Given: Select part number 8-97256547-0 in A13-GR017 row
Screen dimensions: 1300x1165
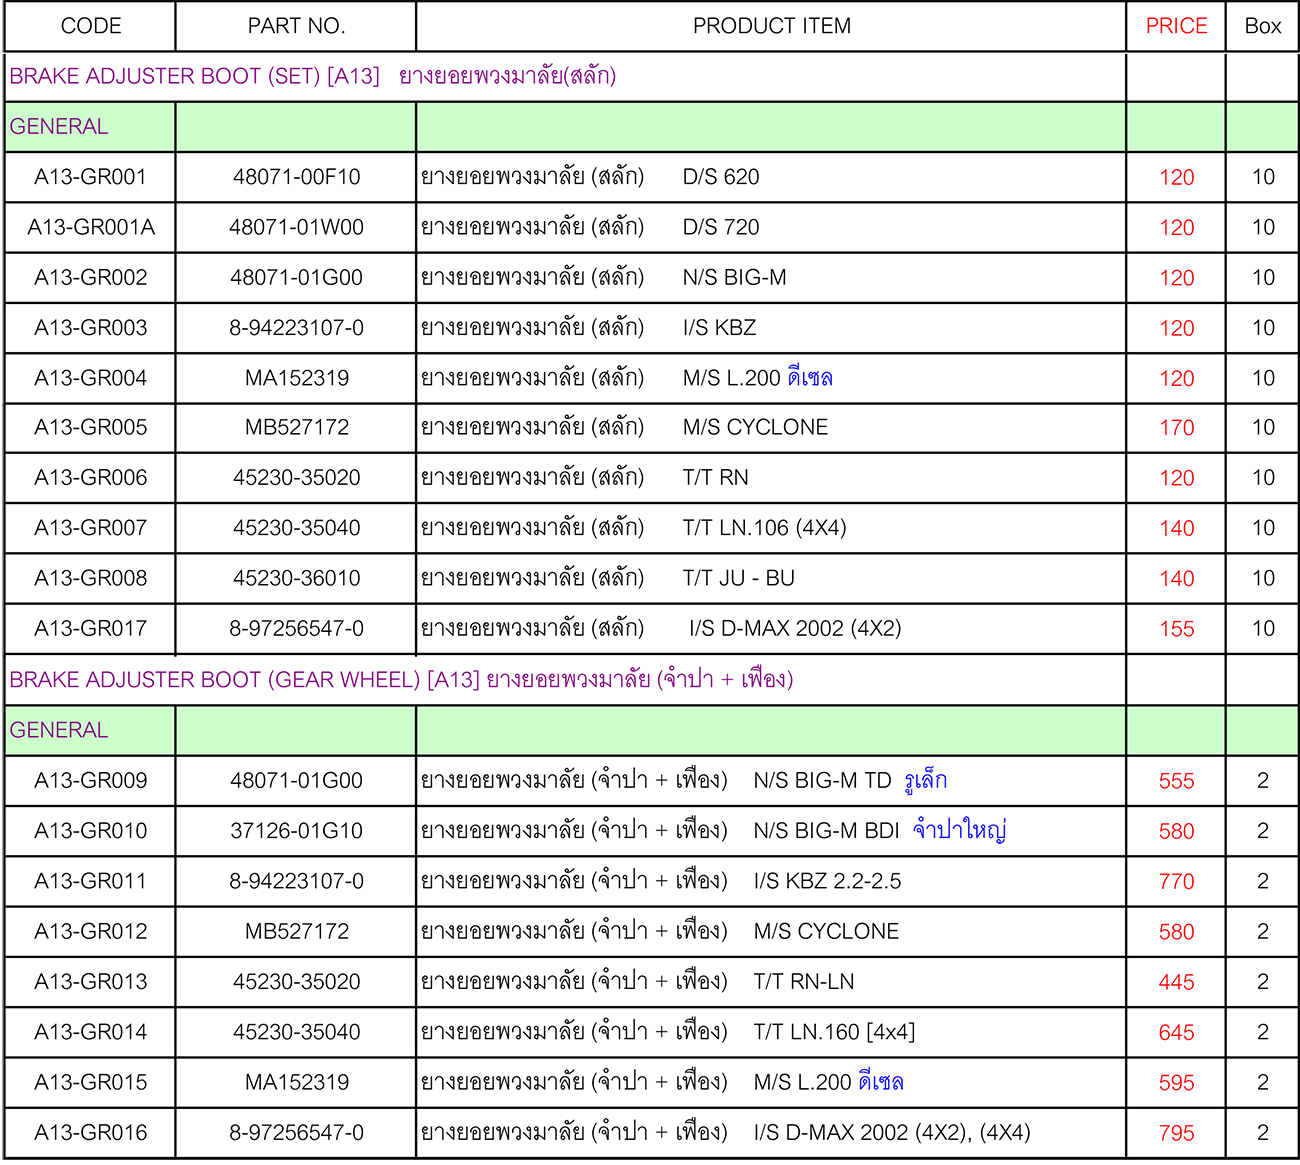Looking at the screenshot, I should pyautogui.click(x=297, y=628).
